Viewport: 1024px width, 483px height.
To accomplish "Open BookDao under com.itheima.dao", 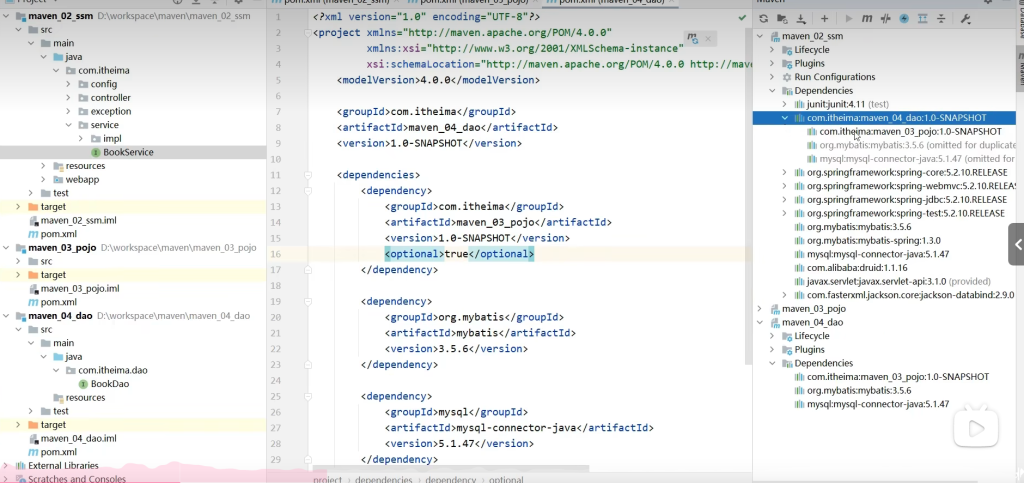I will pos(110,383).
